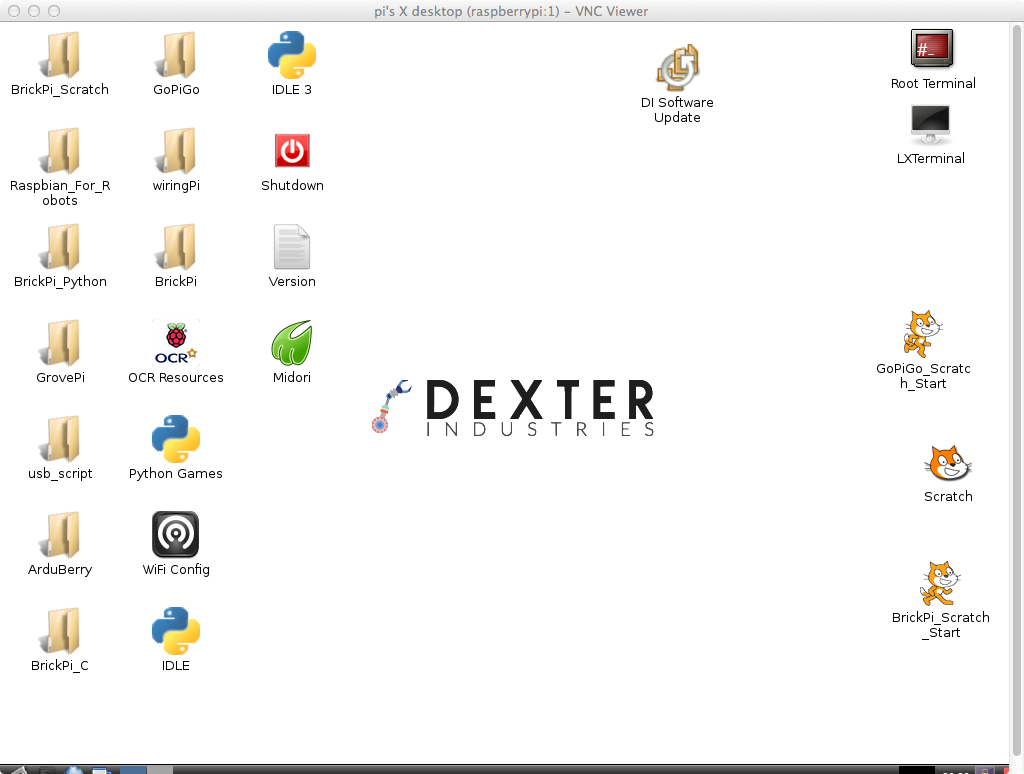Screen dimensions: 1024x774
Task: Start BrickPi_Scratch_Start cat icon
Action: tap(940, 583)
